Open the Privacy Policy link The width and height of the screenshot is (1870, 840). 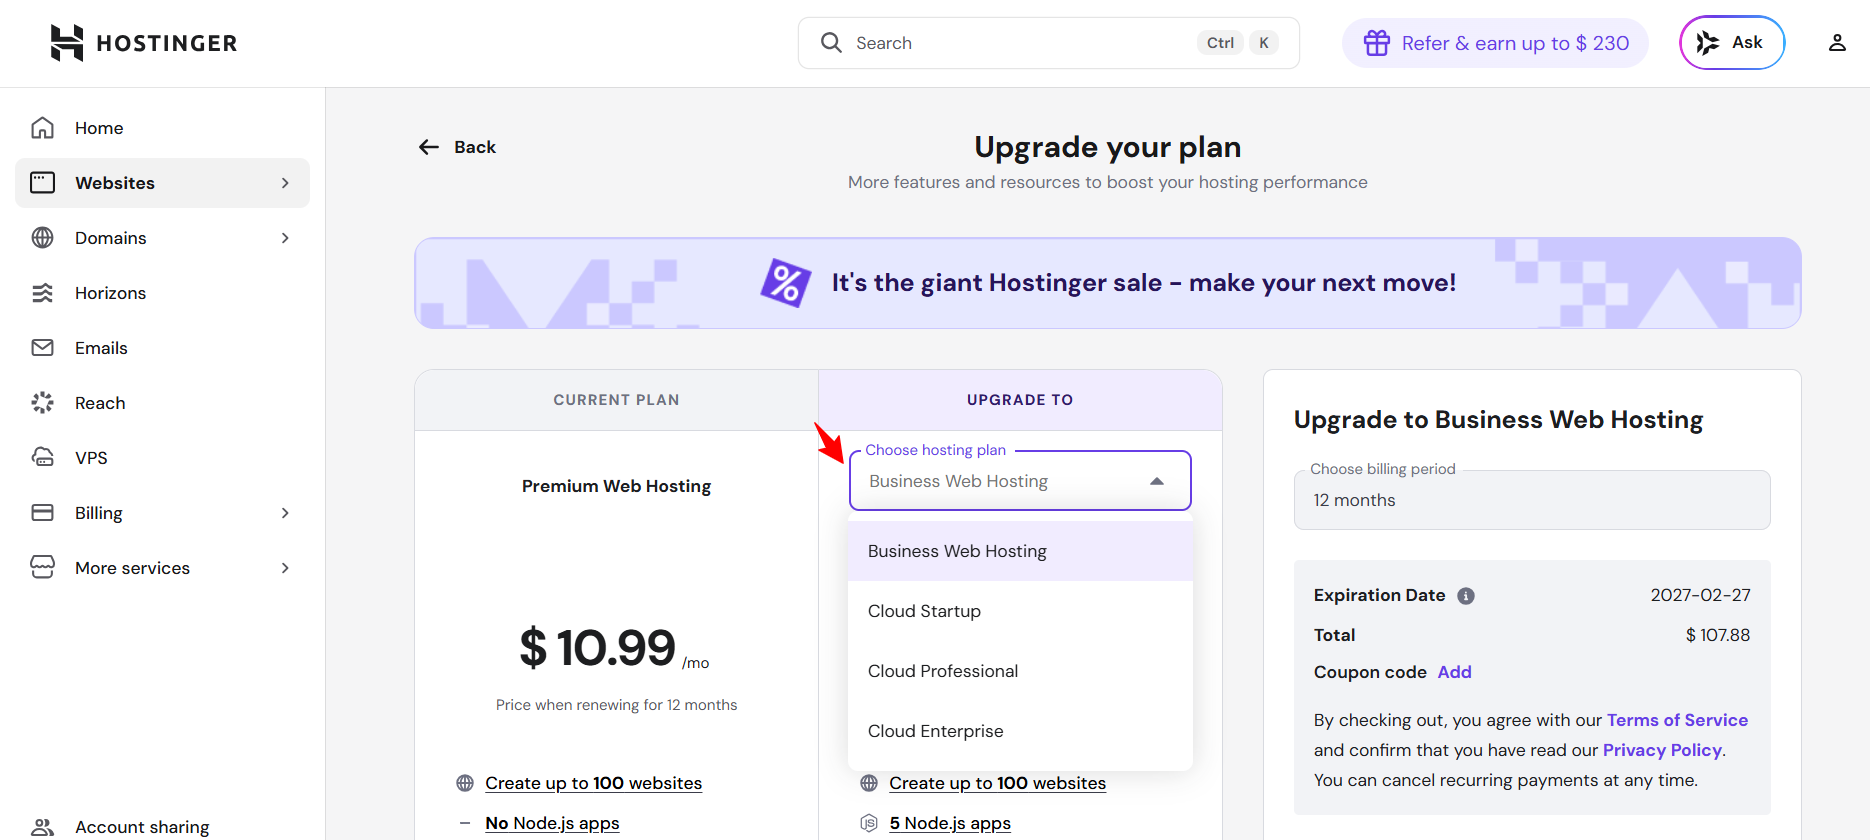tap(1662, 750)
